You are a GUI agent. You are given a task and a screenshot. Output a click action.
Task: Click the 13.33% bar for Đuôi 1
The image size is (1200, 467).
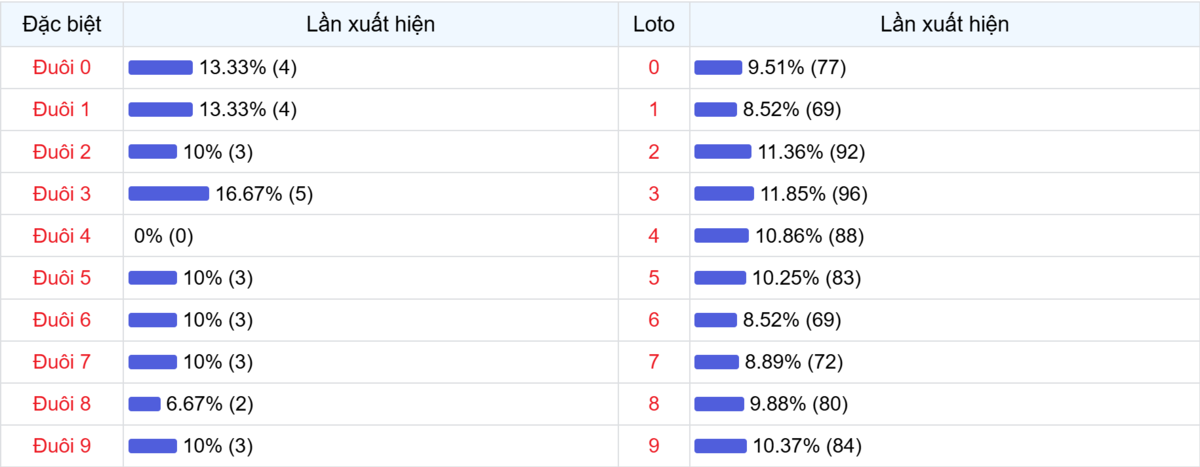160,110
